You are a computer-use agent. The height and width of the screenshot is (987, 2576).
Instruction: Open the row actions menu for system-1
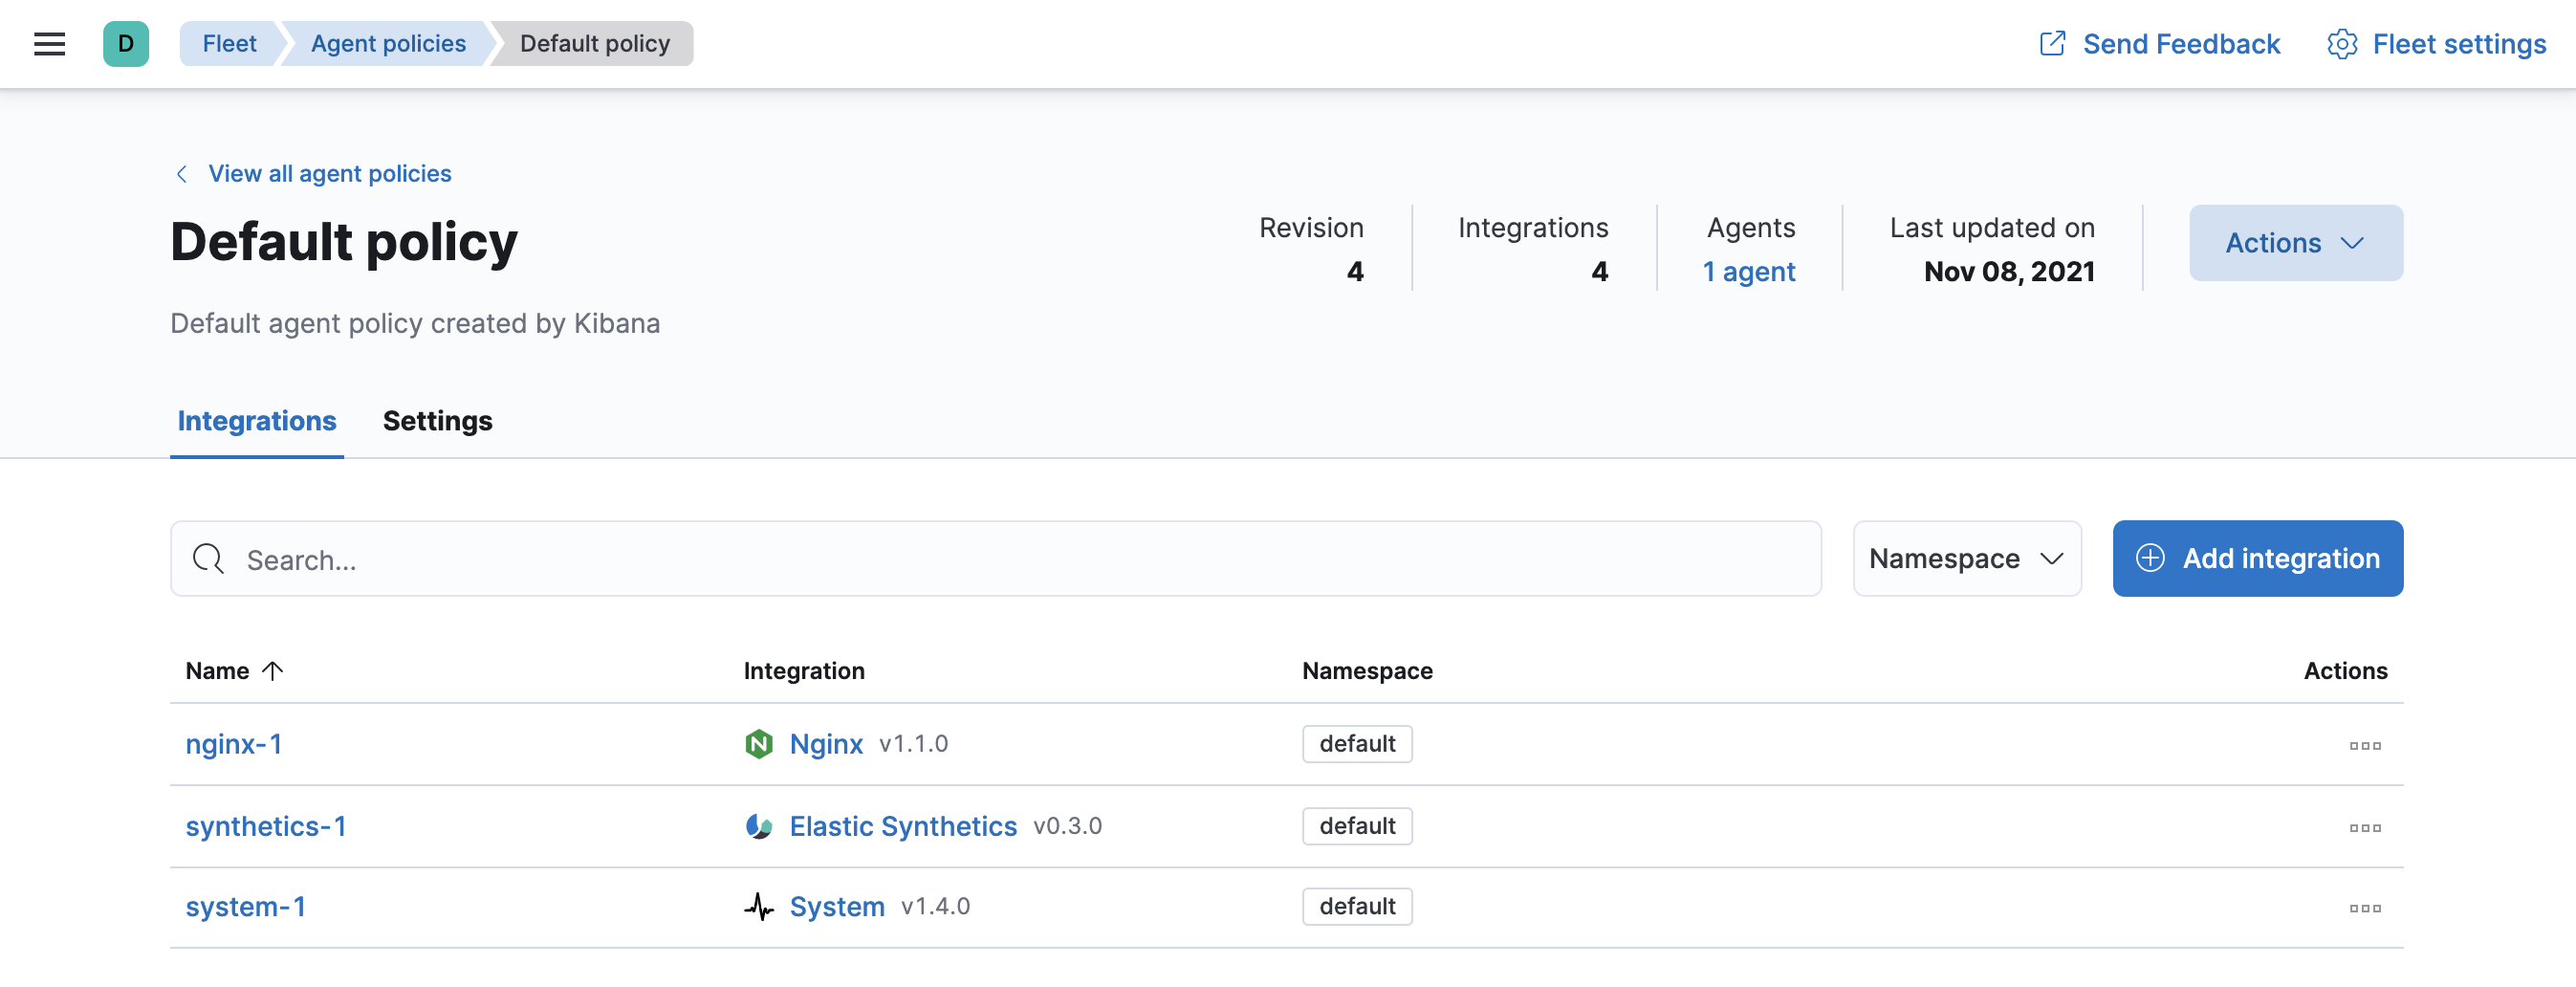2365,908
